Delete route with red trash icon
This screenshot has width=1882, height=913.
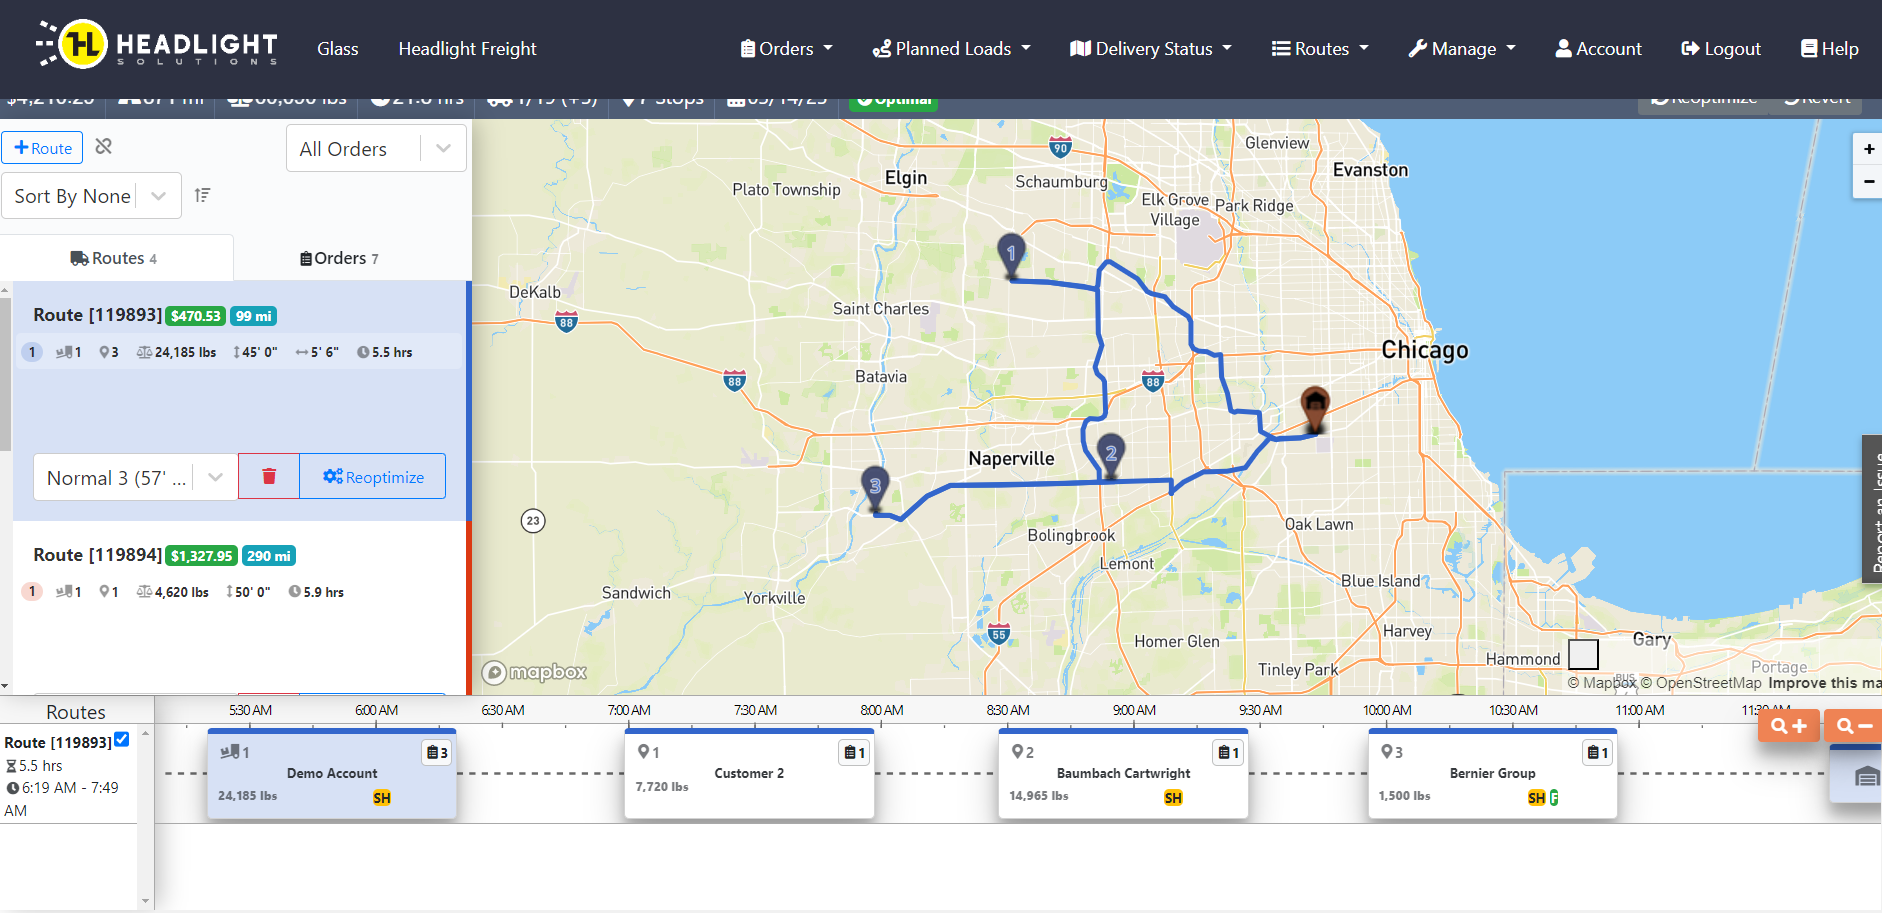pos(269,476)
